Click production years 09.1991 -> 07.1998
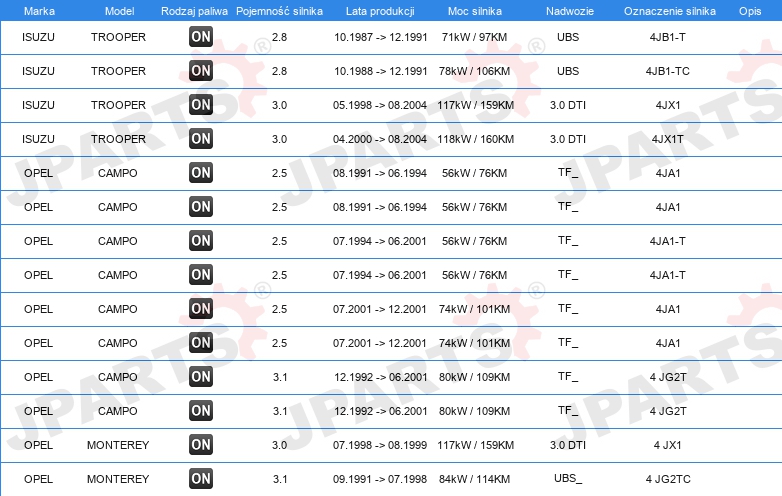The width and height of the screenshot is (782, 496). coord(380,479)
